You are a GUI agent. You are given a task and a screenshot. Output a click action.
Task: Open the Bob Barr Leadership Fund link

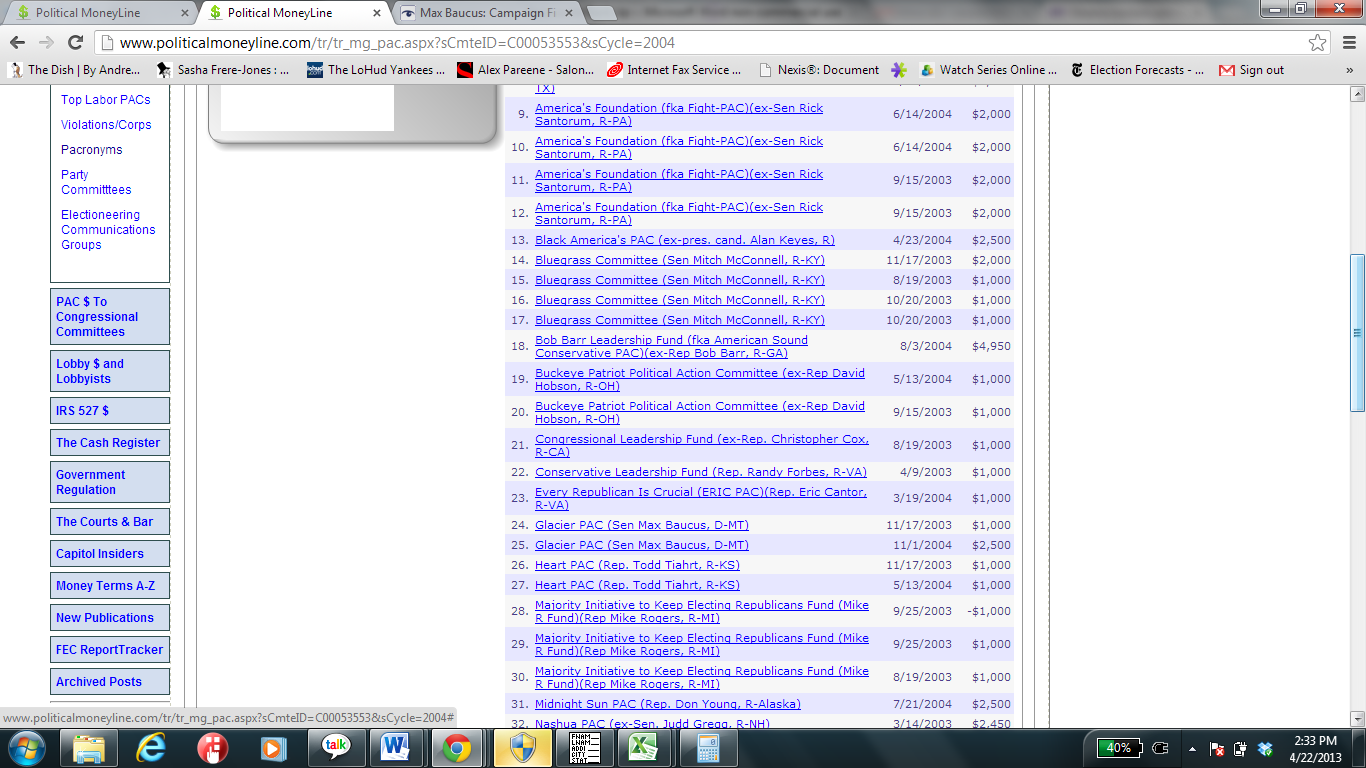pos(671,346)
